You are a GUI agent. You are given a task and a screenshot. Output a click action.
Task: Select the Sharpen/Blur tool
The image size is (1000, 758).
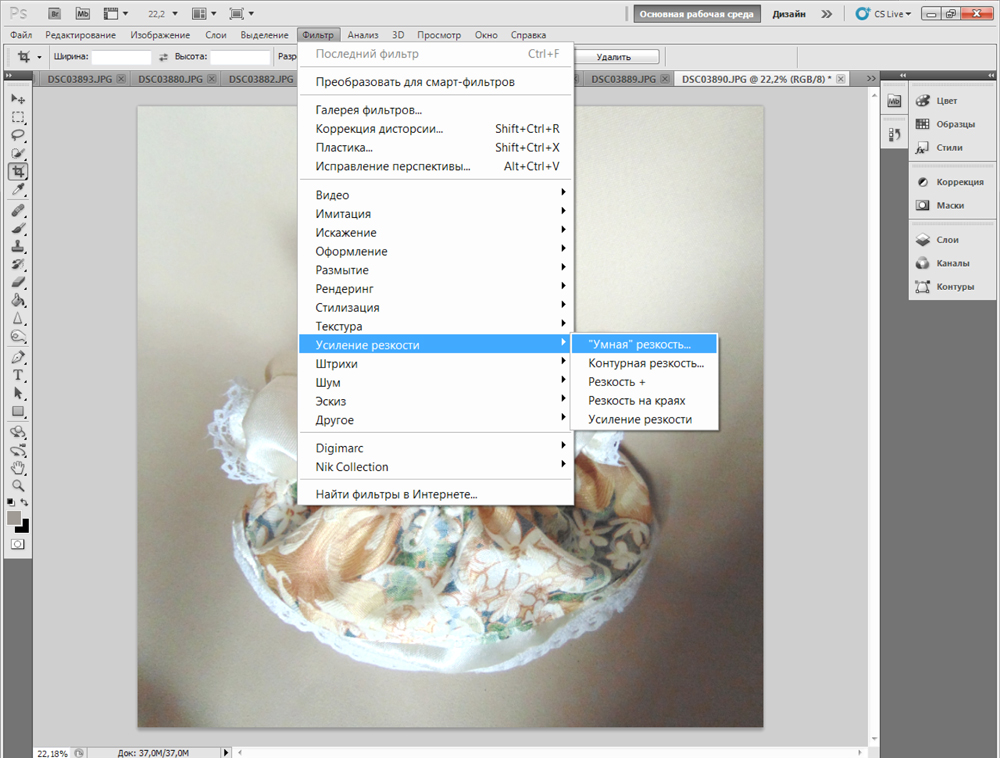coord(18,318)
